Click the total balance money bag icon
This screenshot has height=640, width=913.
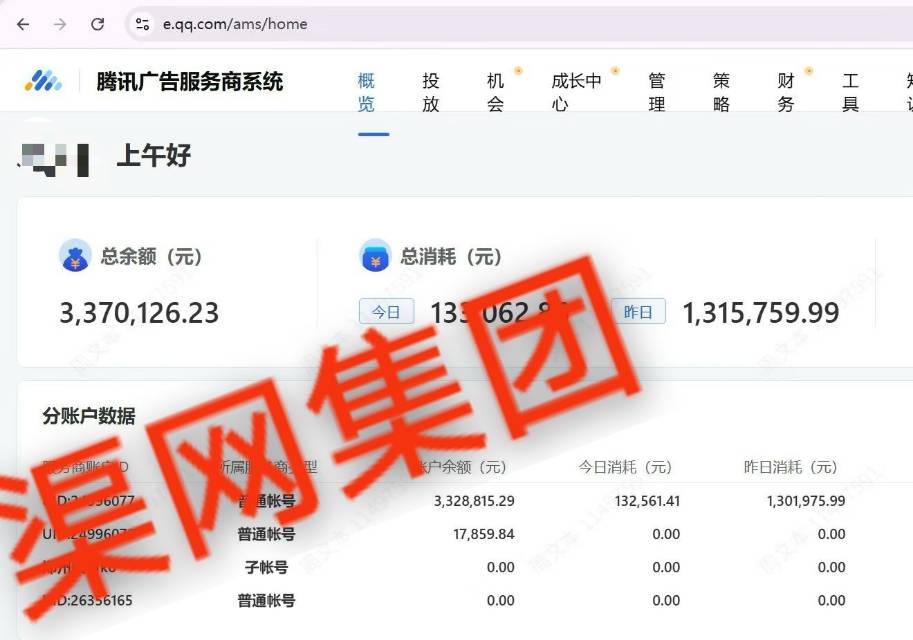[75, 256]
